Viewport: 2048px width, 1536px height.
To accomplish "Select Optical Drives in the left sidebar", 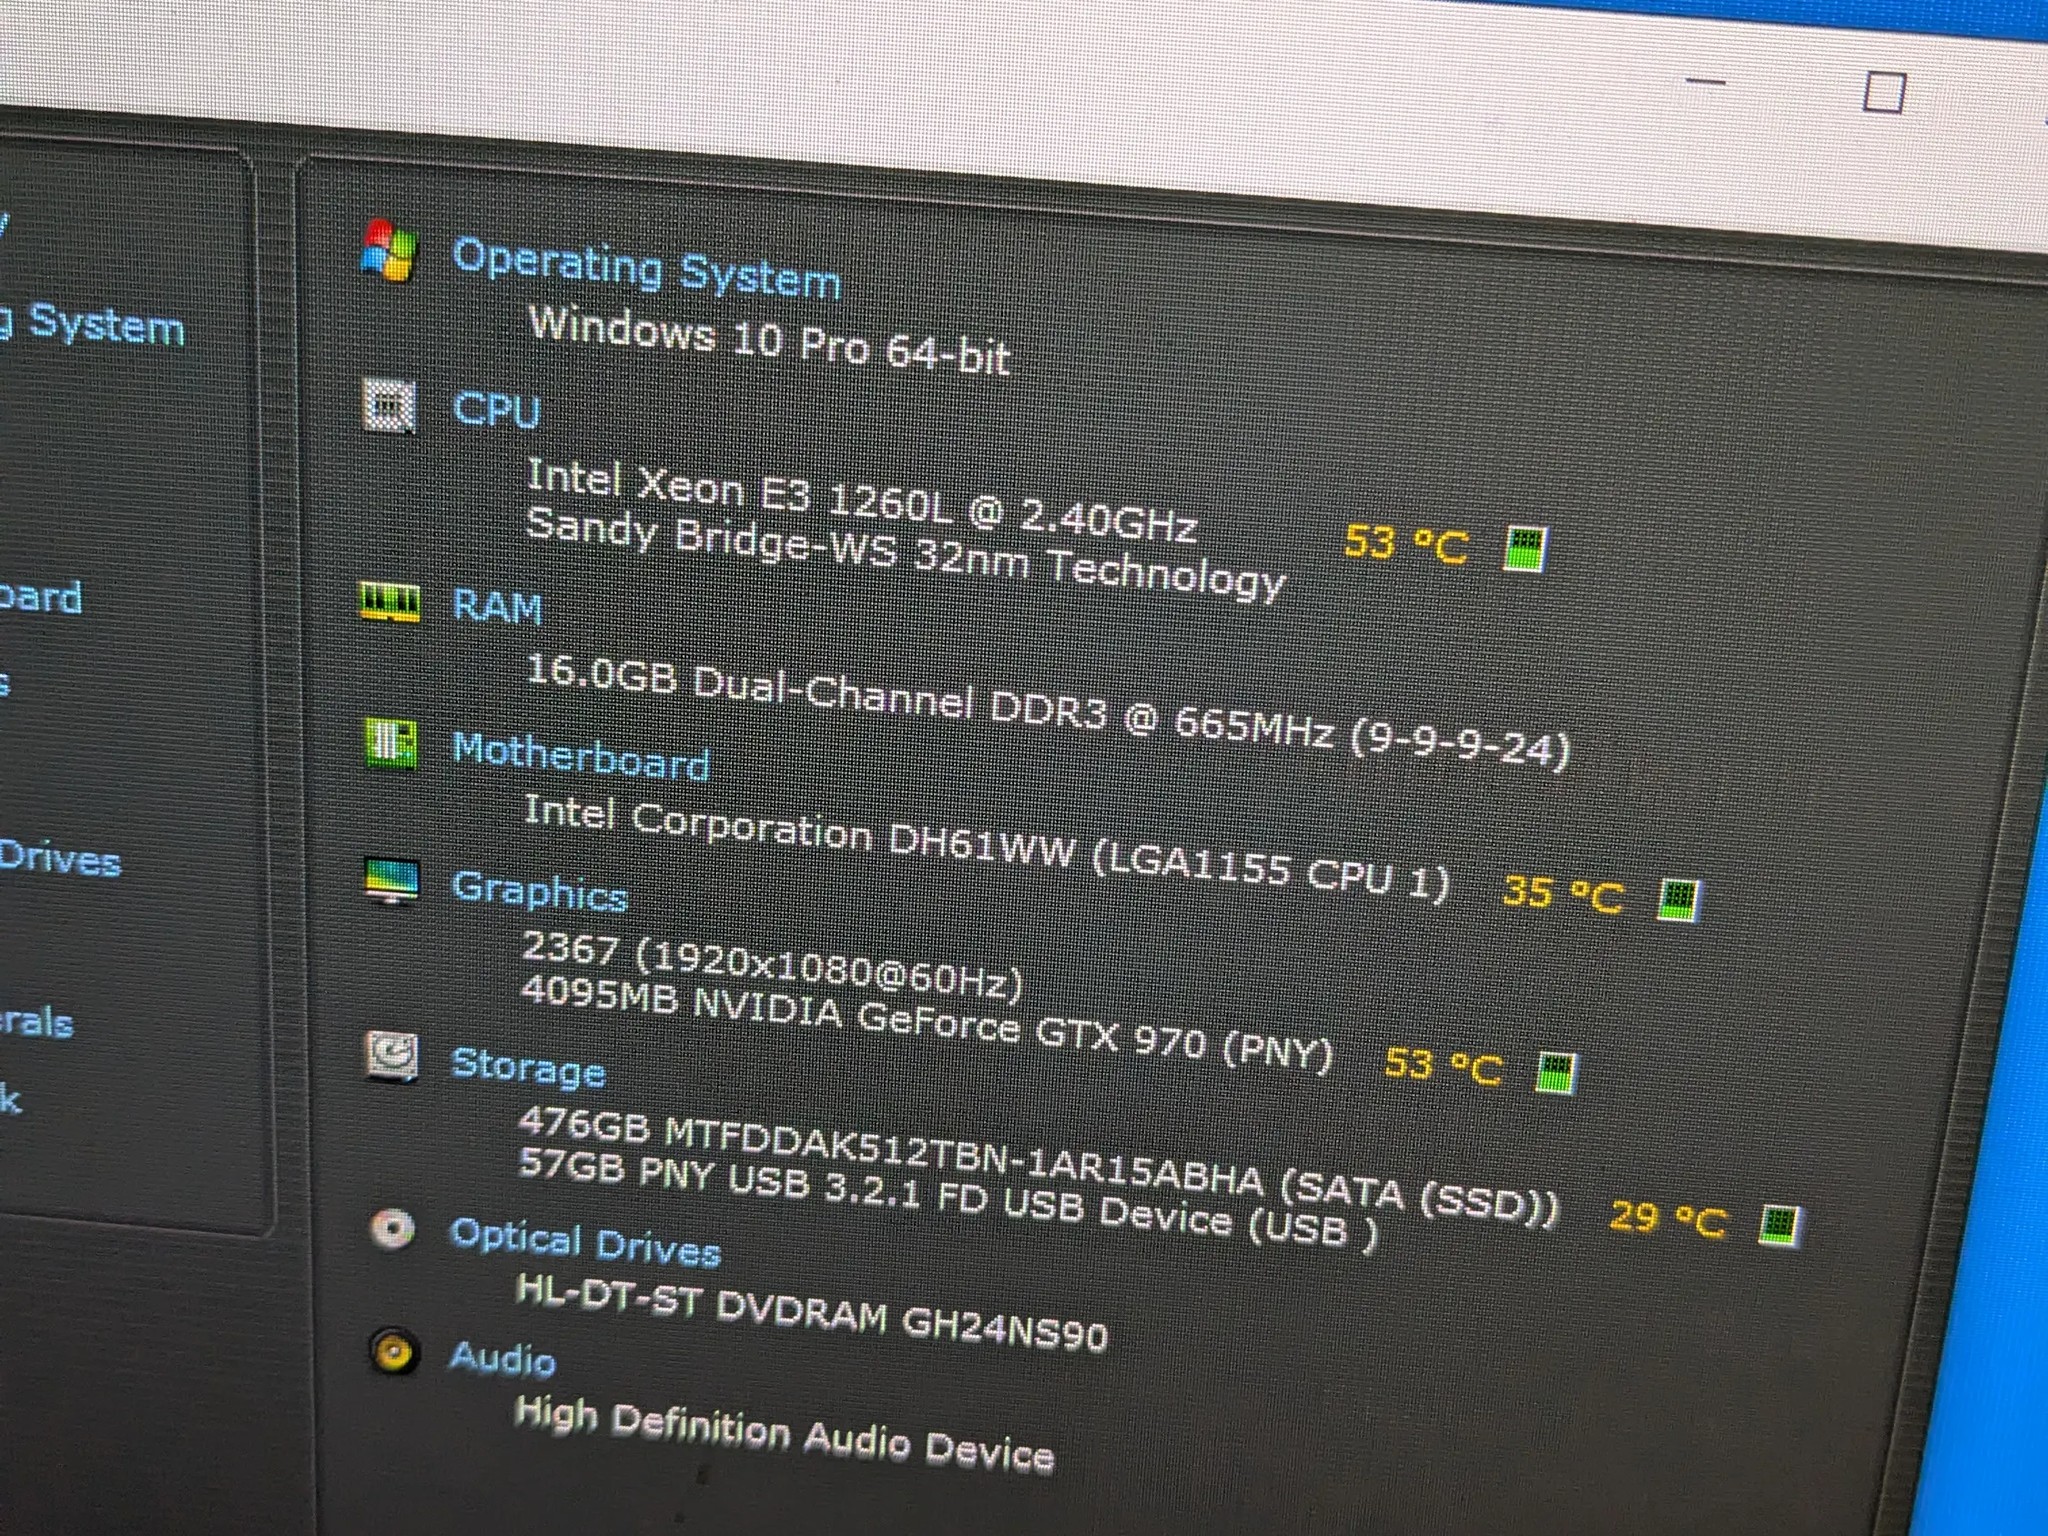I will click(x=60, y=859).
